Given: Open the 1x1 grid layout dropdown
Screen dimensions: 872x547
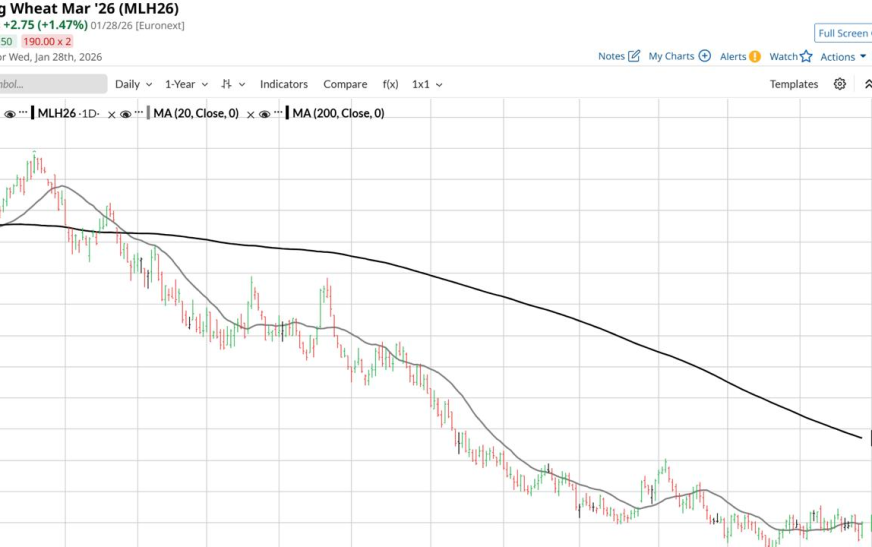Looking at the screenshot, I should (427, 84).
